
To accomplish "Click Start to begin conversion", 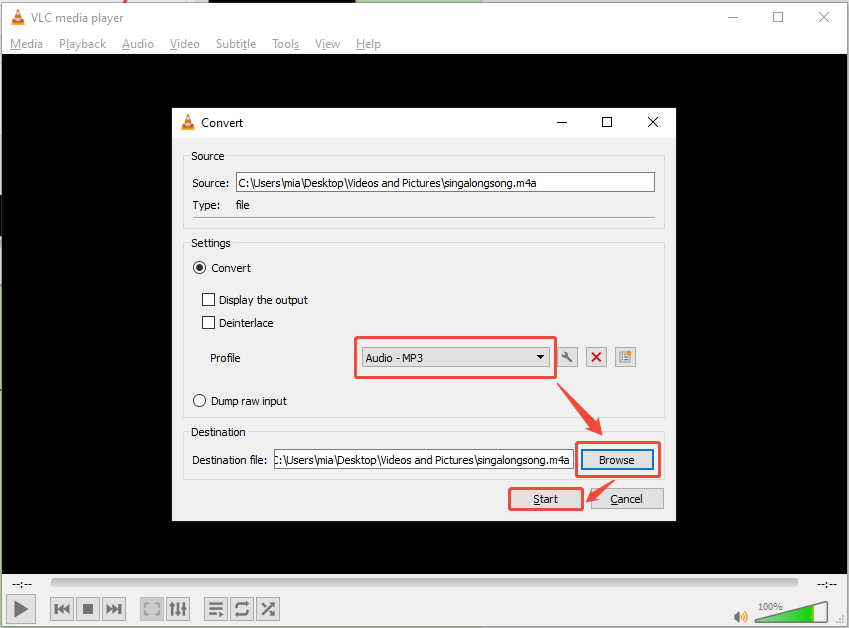I will [x=545, y=499].
